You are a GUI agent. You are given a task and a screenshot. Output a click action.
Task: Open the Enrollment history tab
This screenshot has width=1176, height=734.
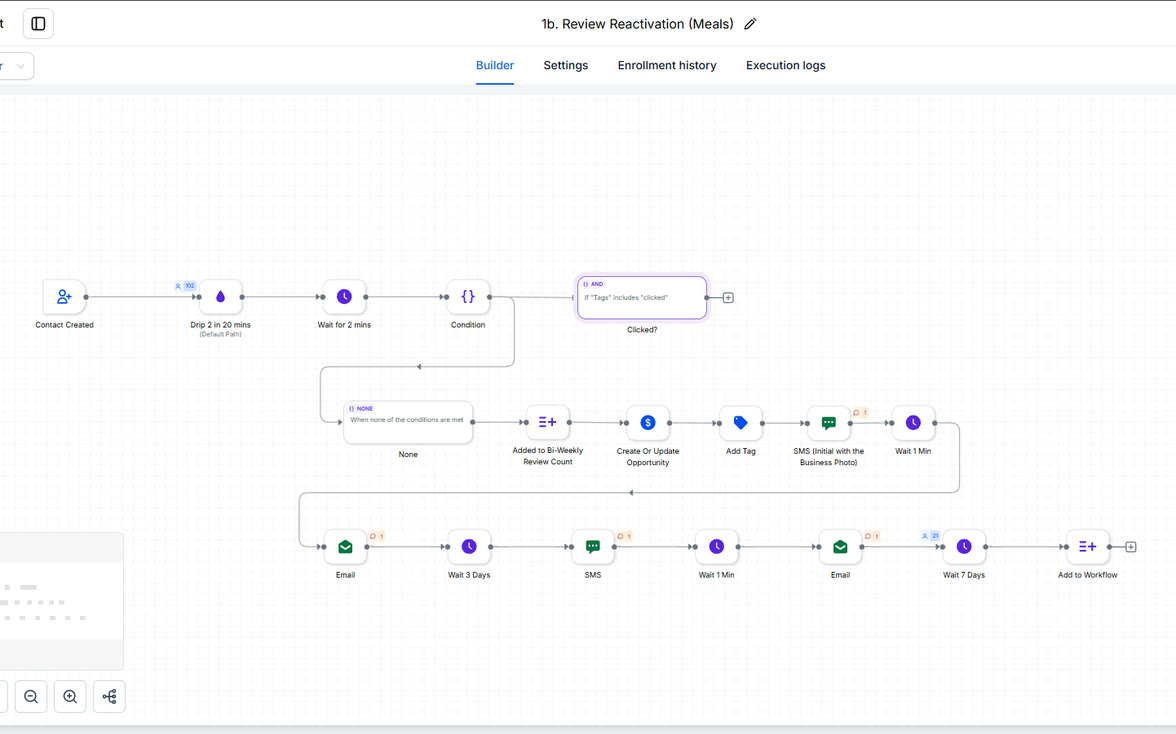point(667,65)
